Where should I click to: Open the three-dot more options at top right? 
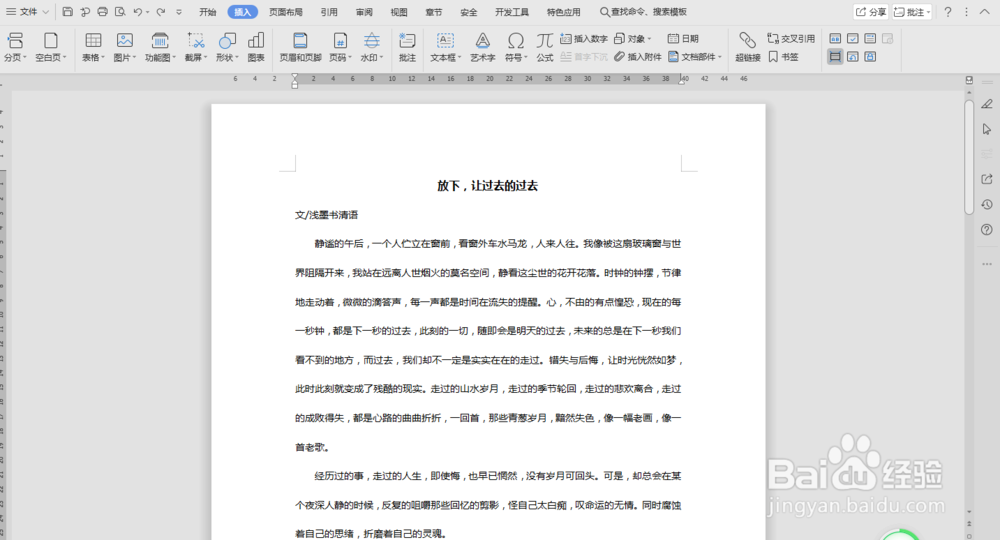pyautogui.click(x=966, y=11)
